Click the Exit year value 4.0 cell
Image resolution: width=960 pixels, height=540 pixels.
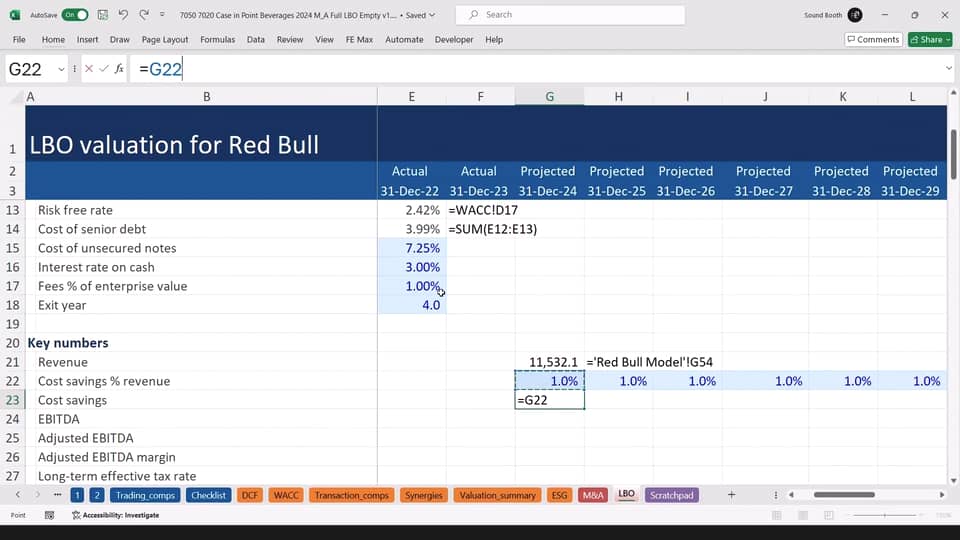tap(411, 305)
